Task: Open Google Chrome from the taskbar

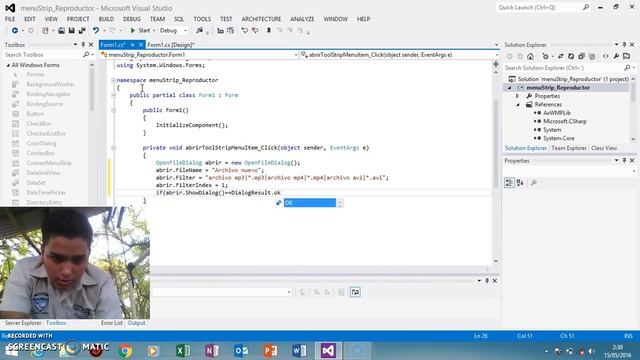Action: coord(126,351)
